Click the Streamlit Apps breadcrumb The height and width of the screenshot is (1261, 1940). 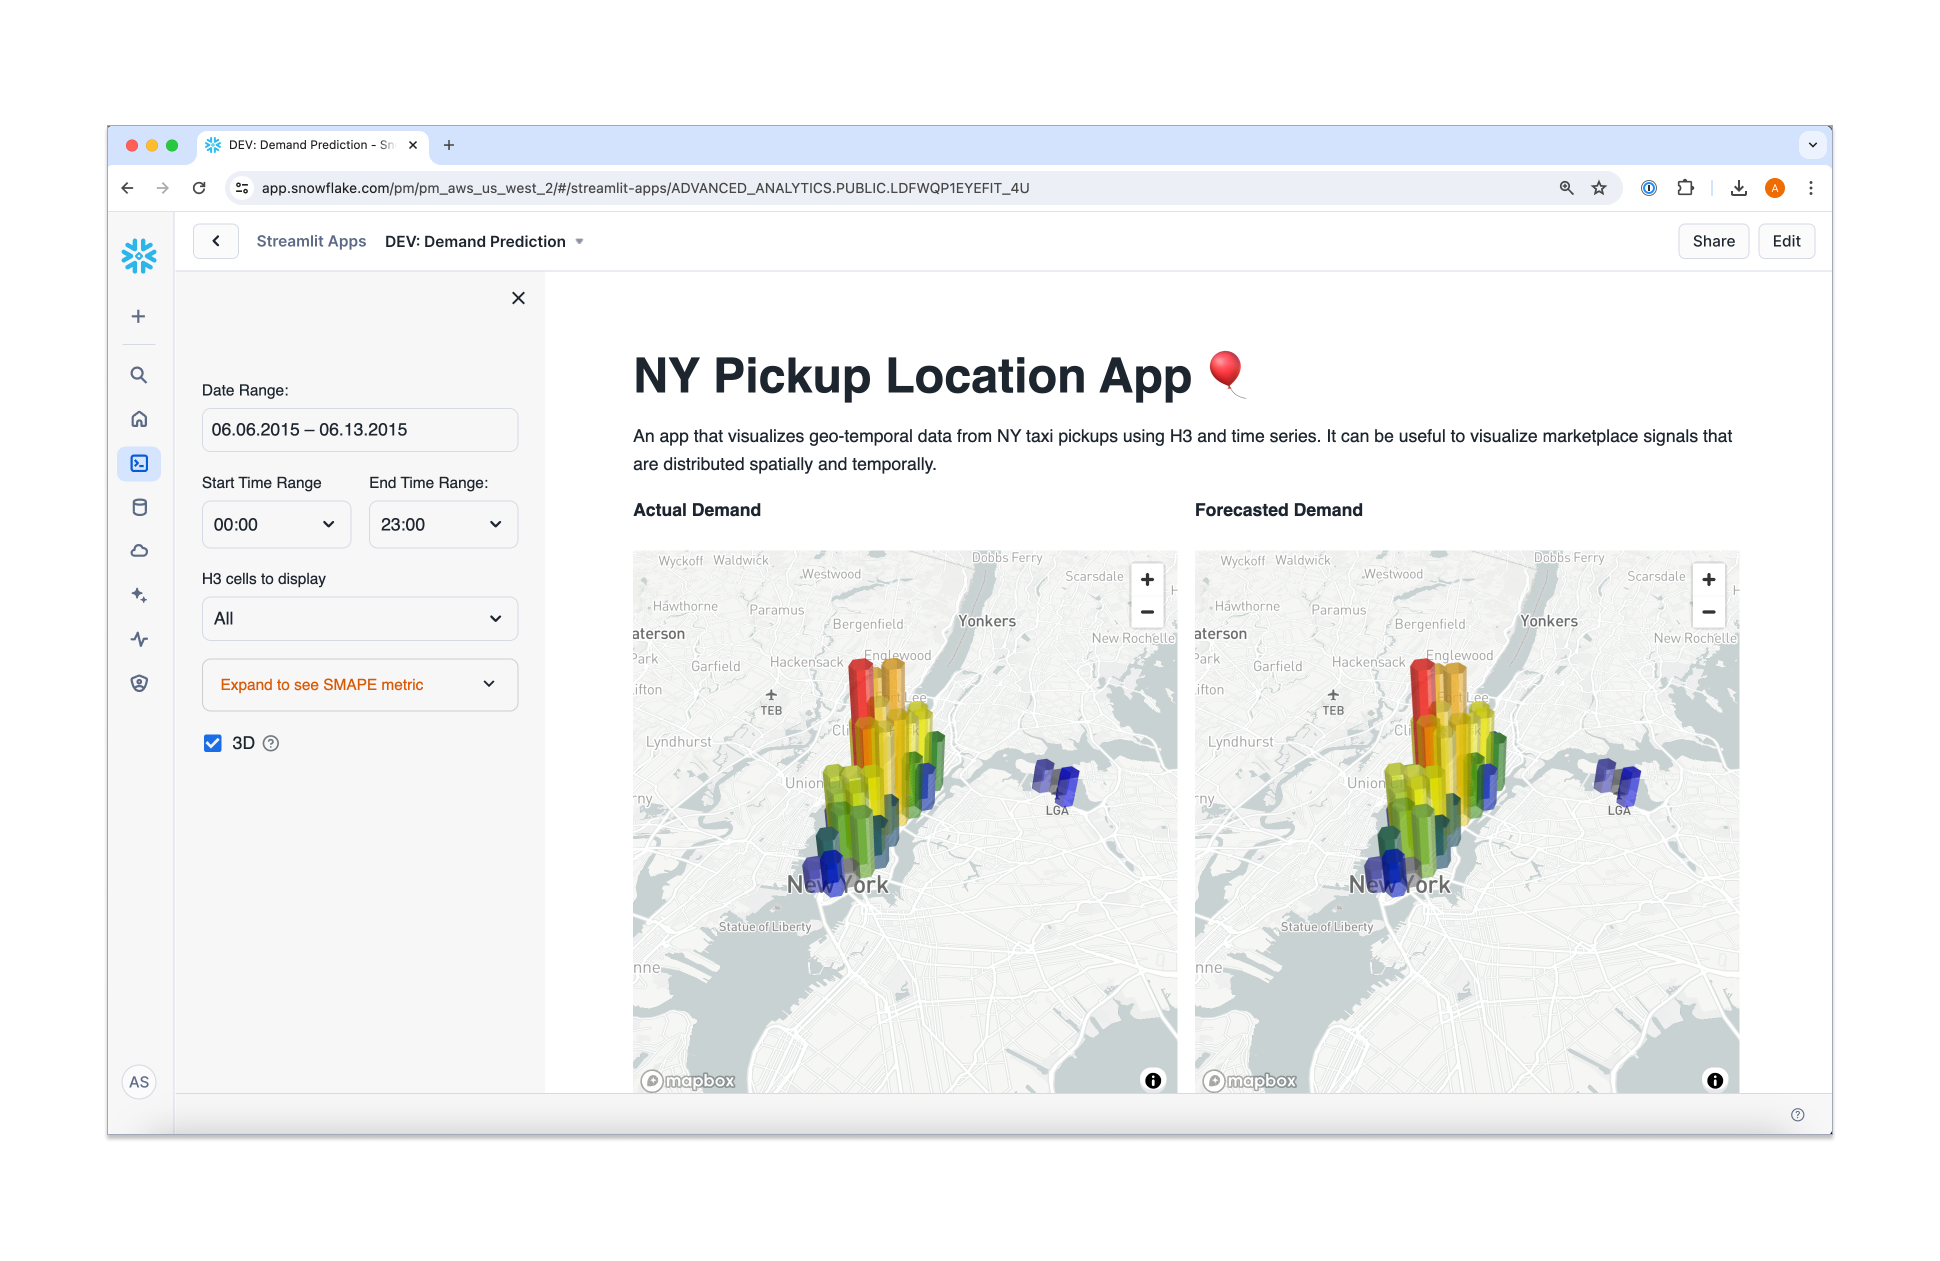pyautogui.click(x=311, y=241)
